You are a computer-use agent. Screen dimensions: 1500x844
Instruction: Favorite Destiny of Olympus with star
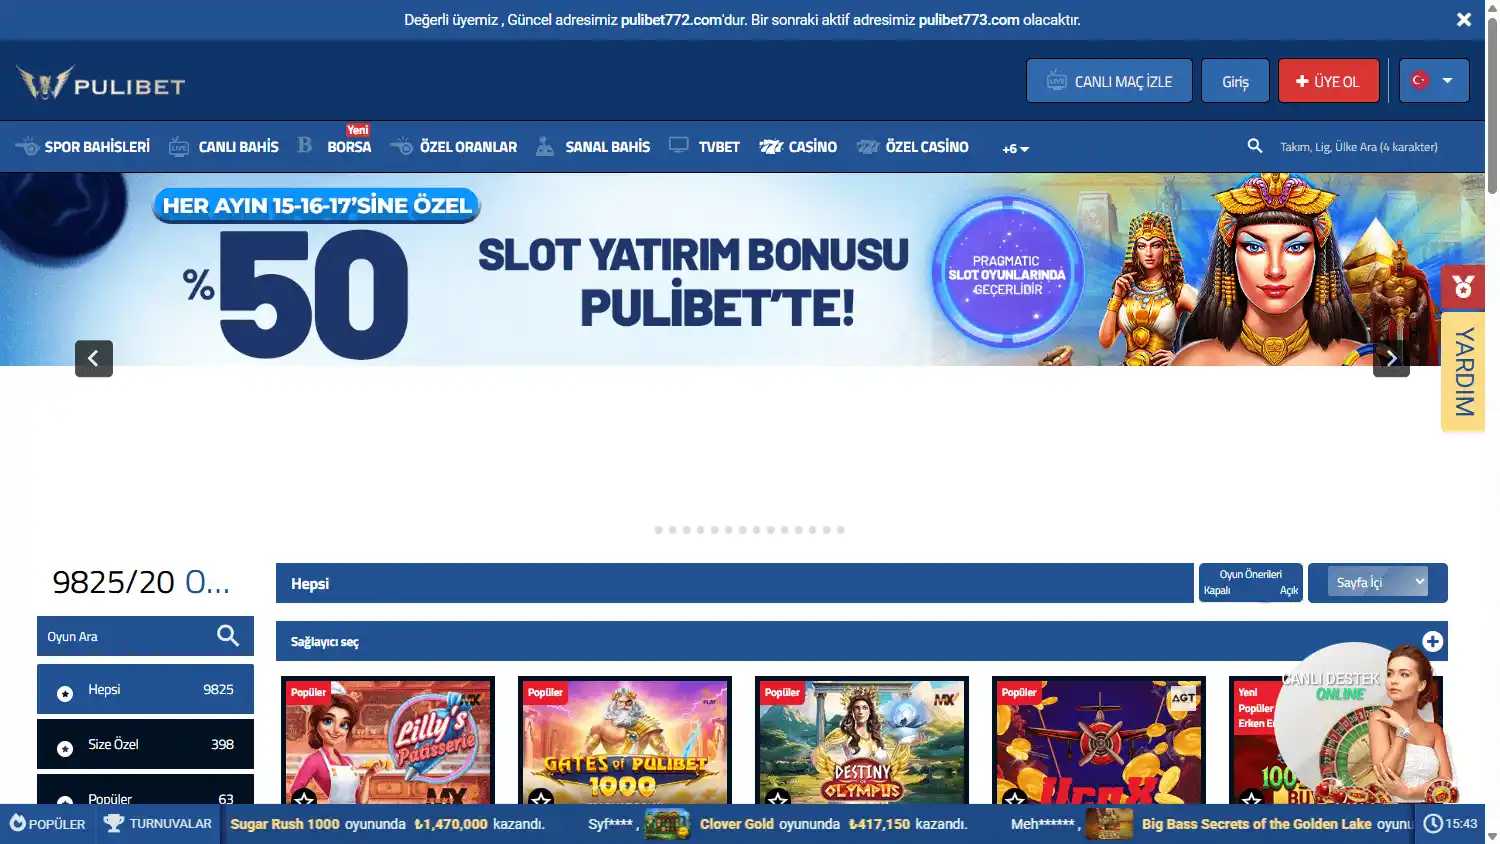coord(778,797)
